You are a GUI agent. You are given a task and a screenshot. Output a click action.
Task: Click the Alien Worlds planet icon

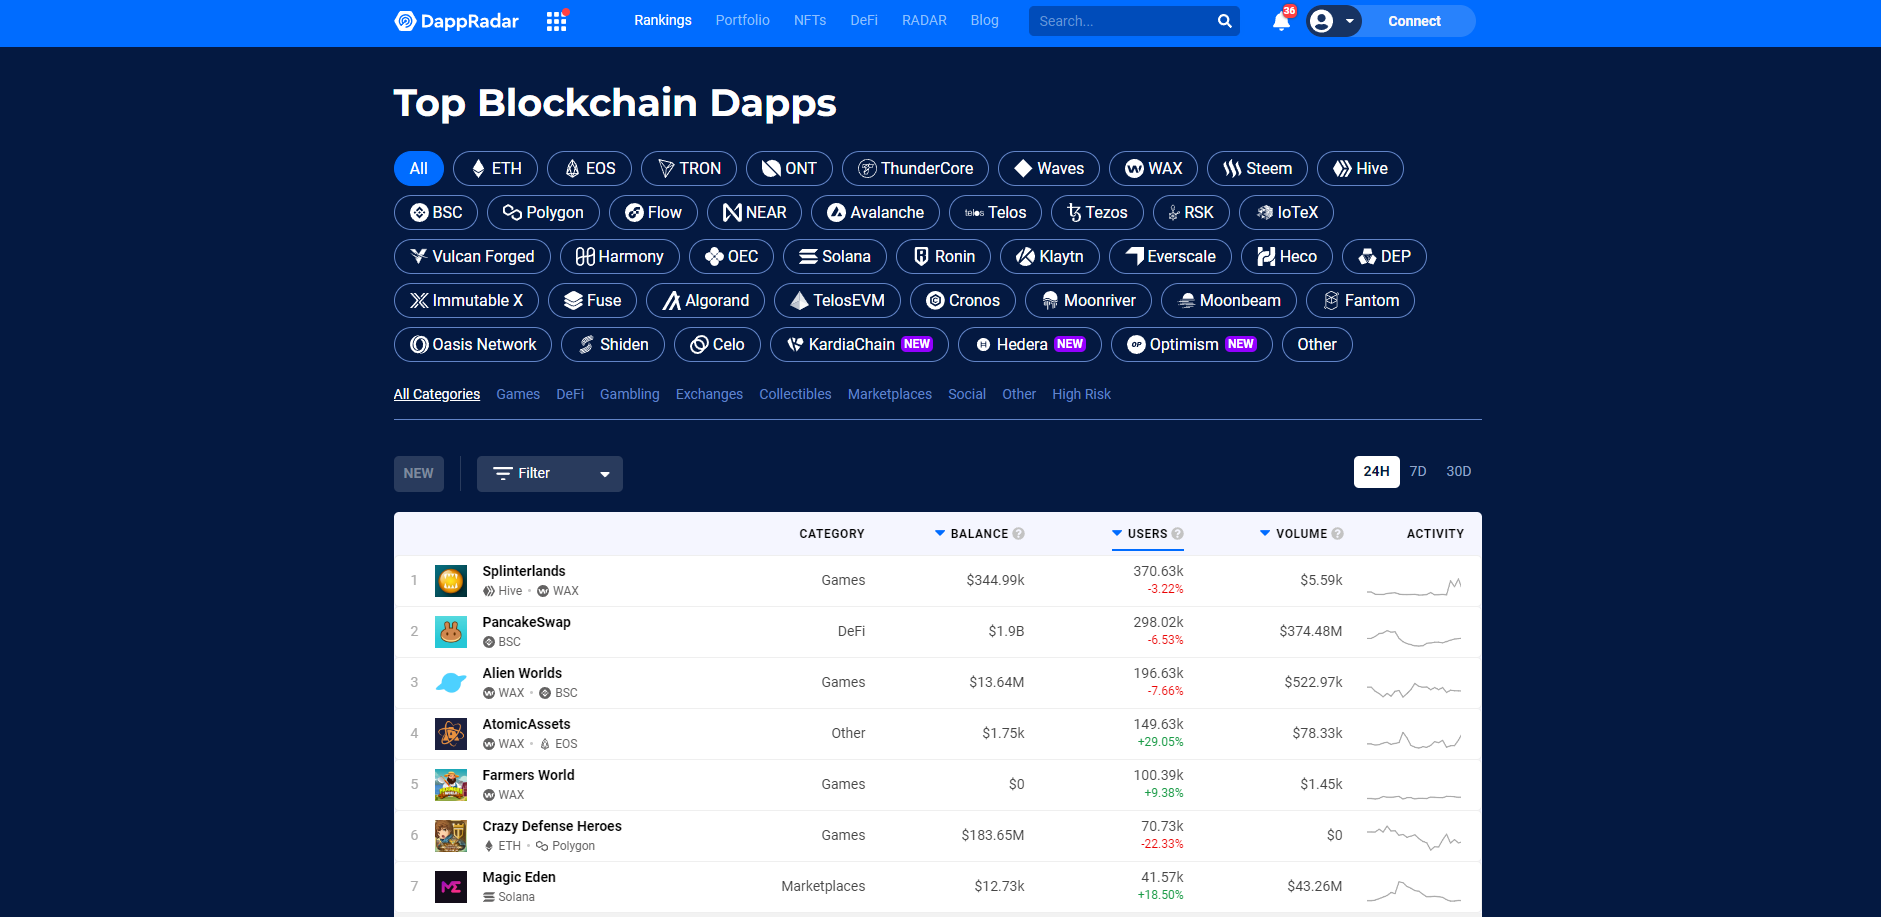pyautogui.click(x=451, y=683)
